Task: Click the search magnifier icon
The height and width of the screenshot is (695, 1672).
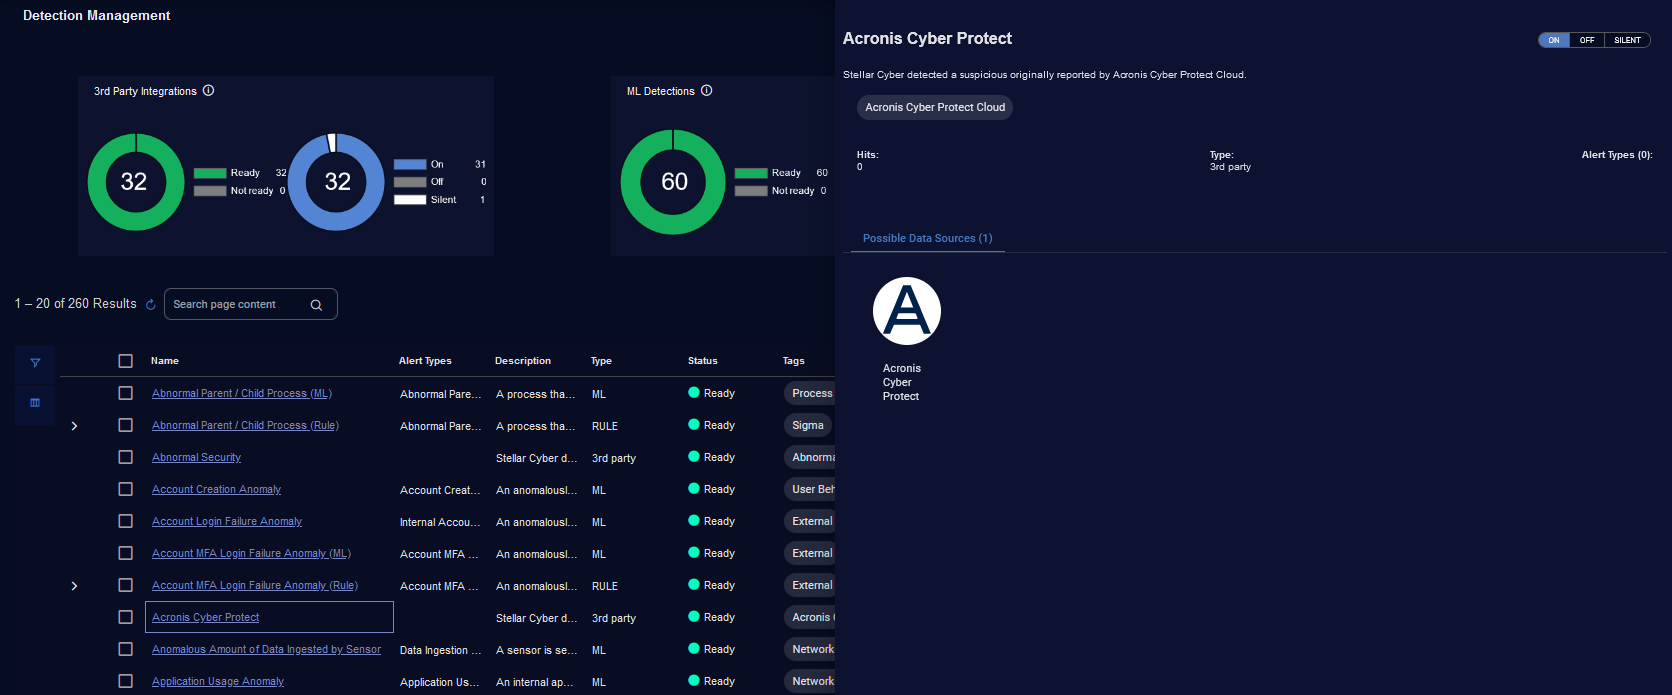Action: [x=316, y=305]
